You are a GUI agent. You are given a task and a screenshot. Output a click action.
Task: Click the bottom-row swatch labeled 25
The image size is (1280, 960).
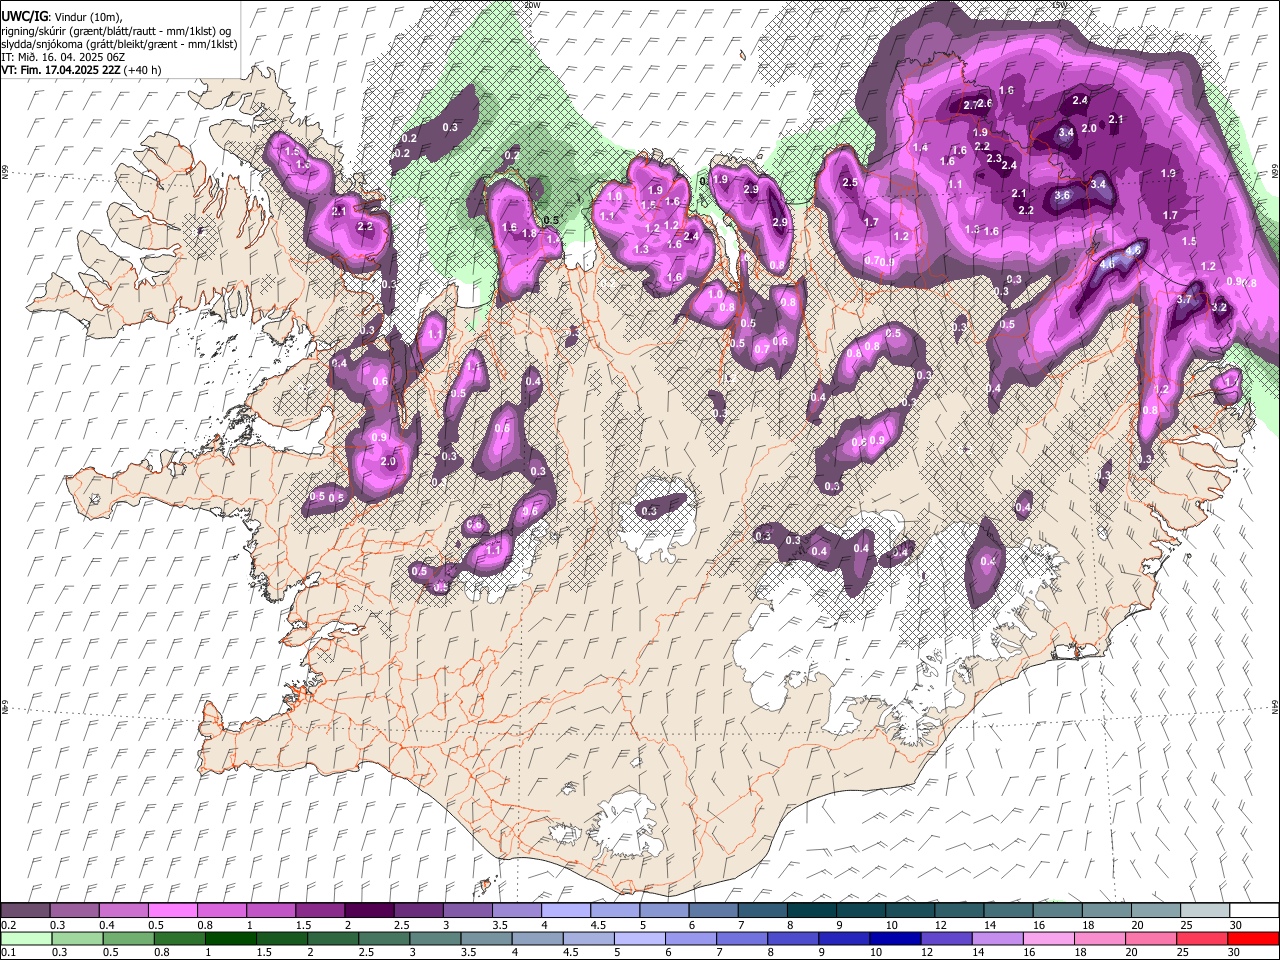pos(1201,938)
